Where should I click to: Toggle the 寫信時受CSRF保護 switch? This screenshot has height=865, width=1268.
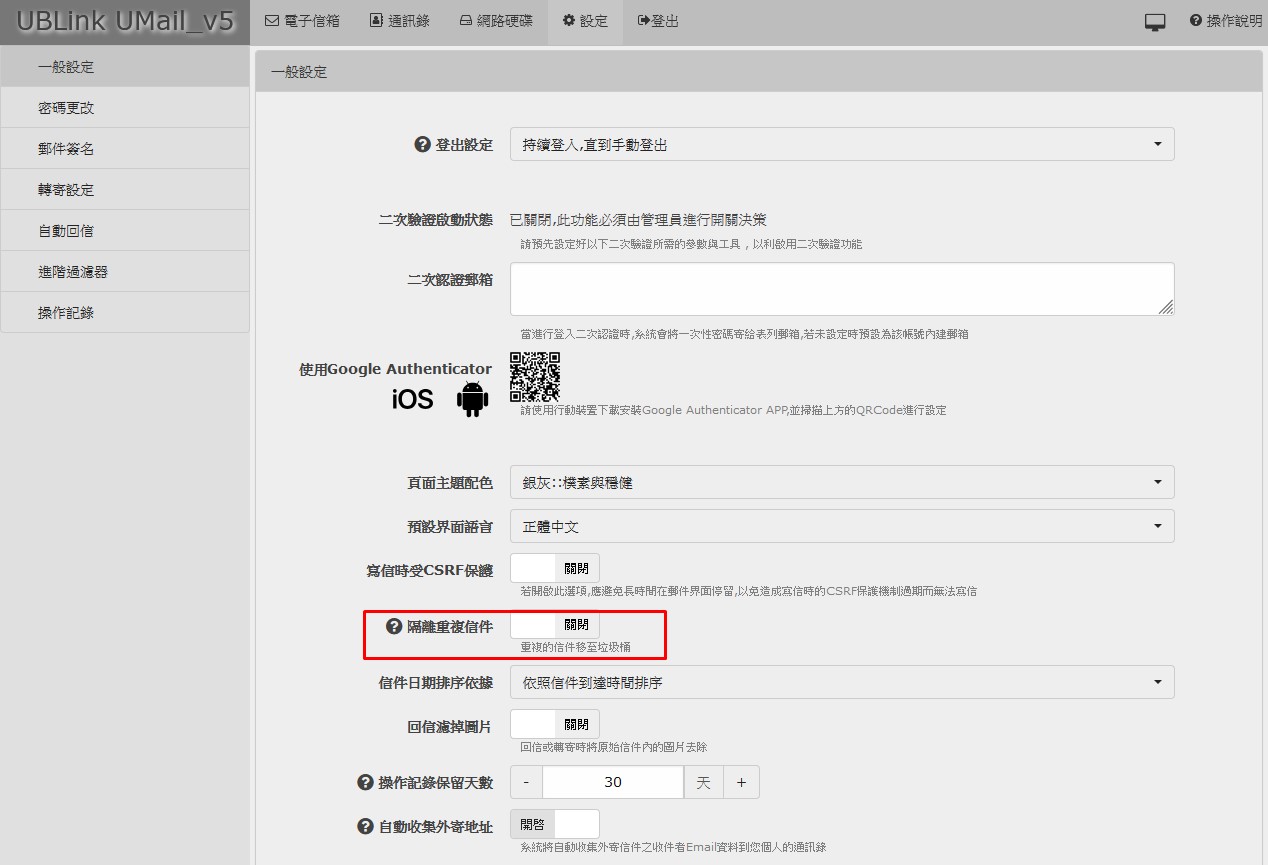[x=555, y=568]
